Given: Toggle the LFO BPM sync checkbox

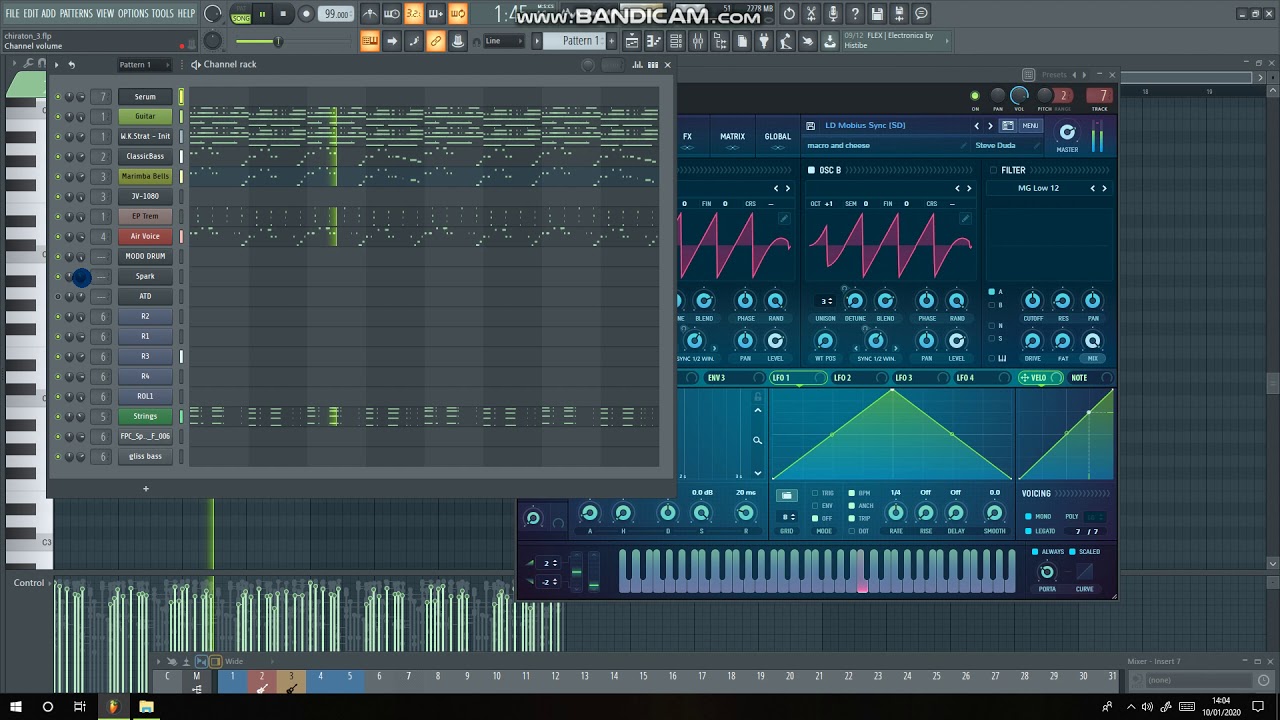Looking at the screenshot, I should coord(852,493).
